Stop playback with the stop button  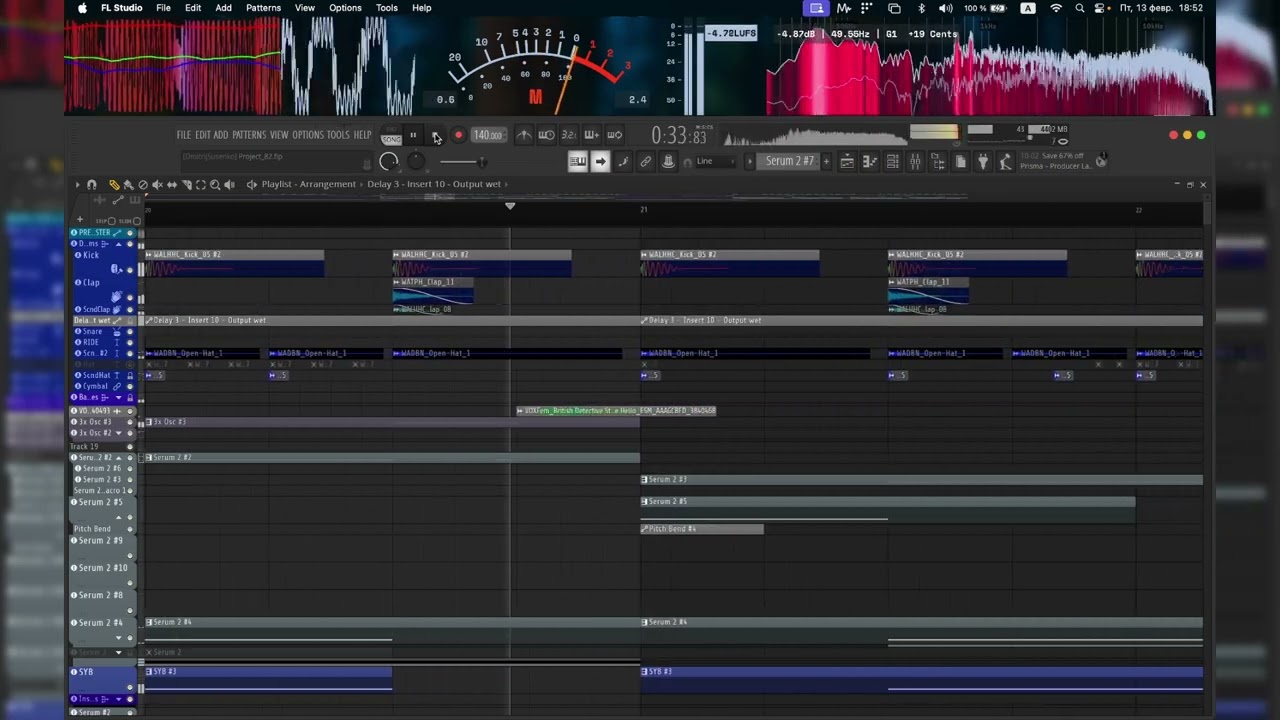(435, 135)
